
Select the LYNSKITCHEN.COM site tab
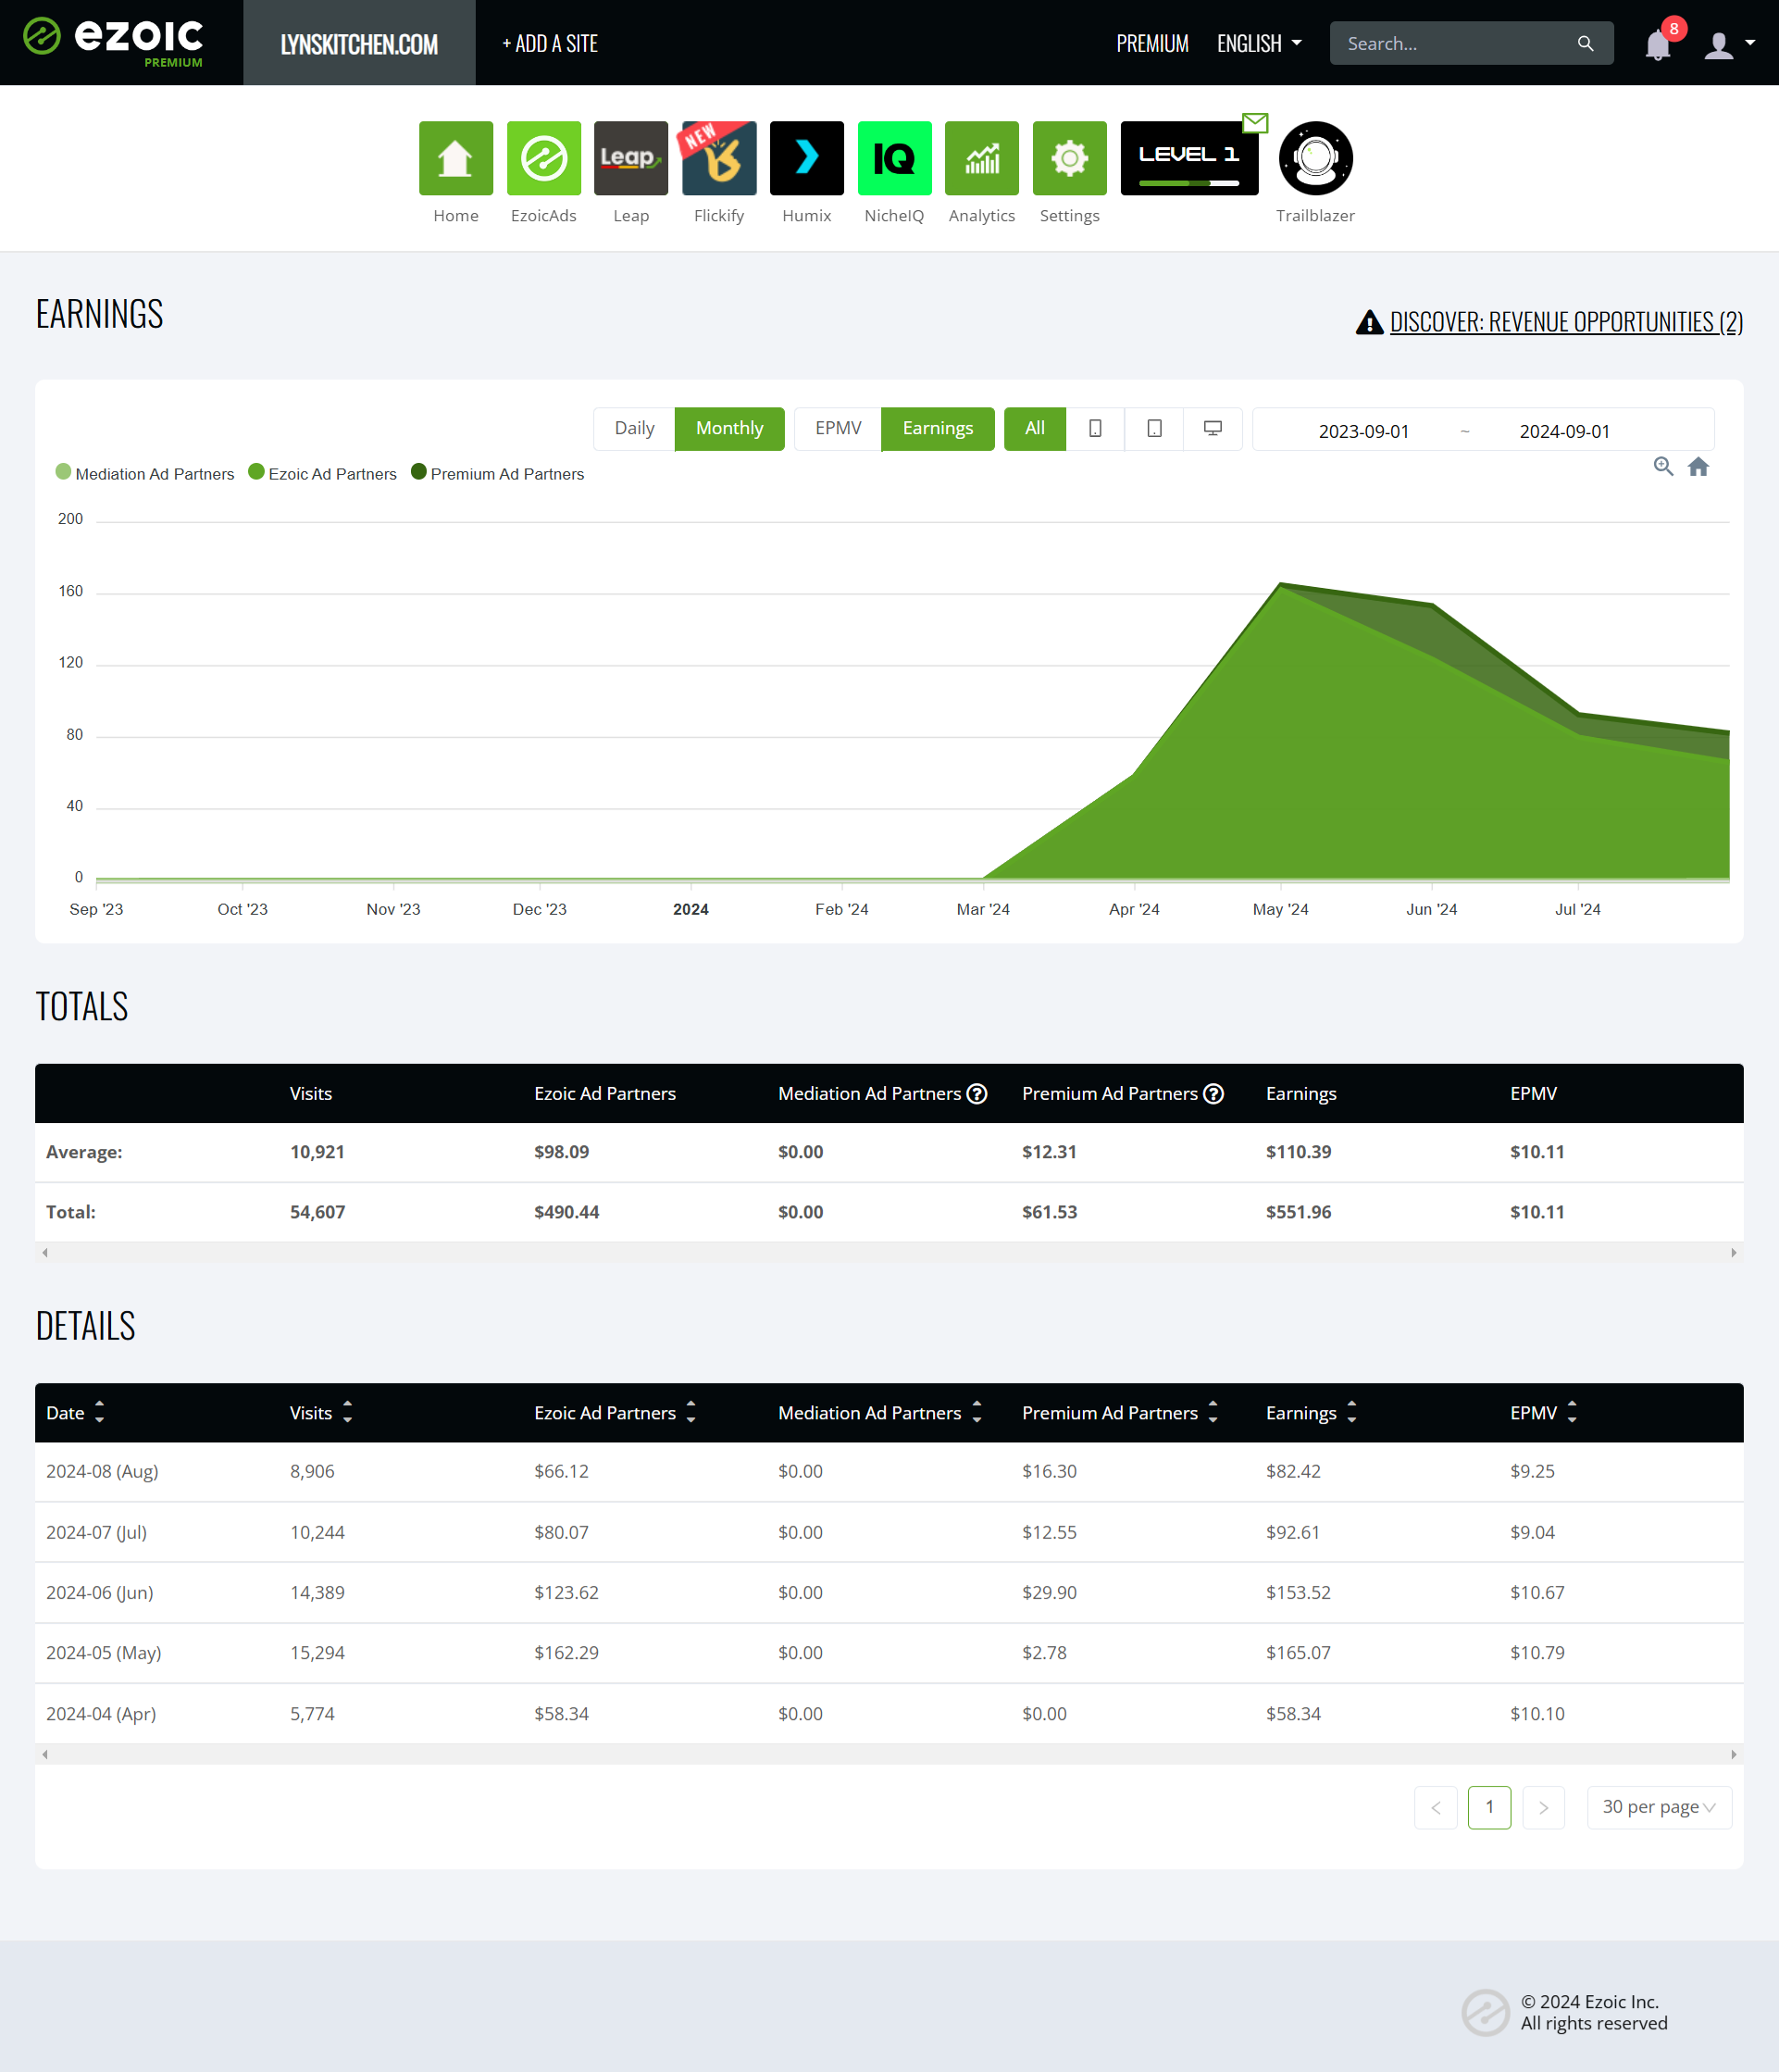(x=359, y=43)
